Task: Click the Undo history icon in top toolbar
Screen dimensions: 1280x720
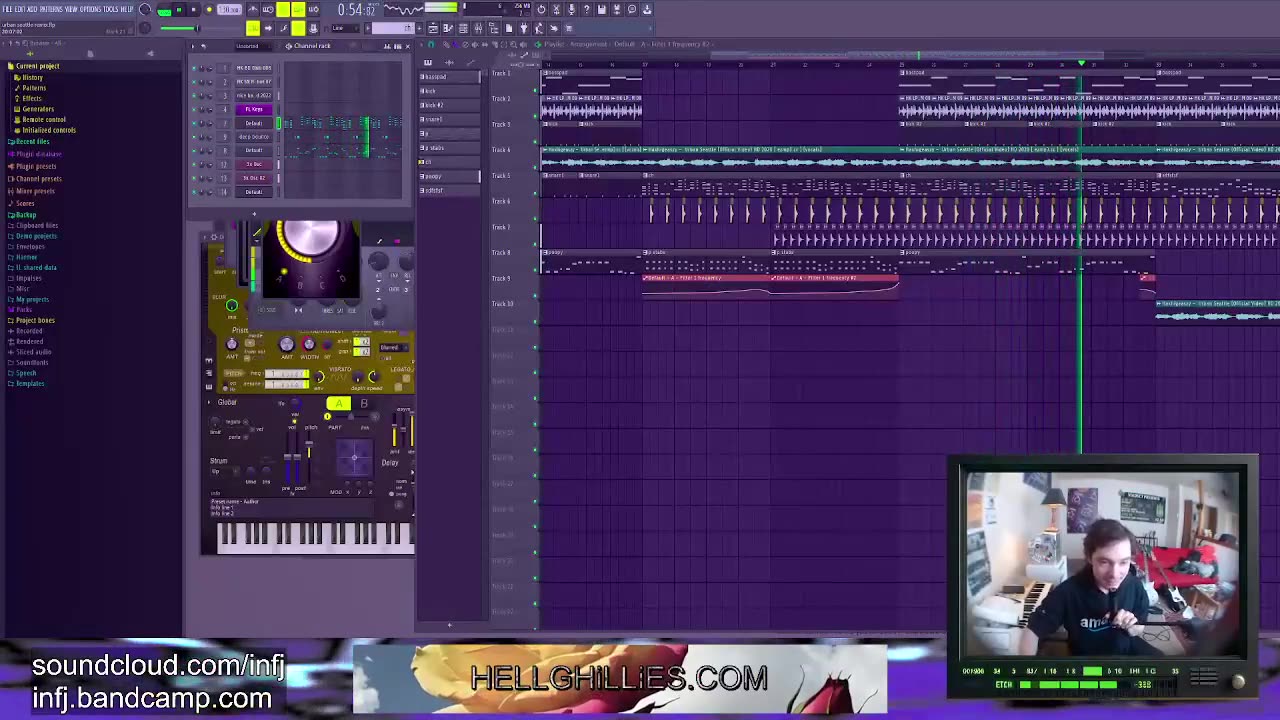Action: click(x=541, y=10)
